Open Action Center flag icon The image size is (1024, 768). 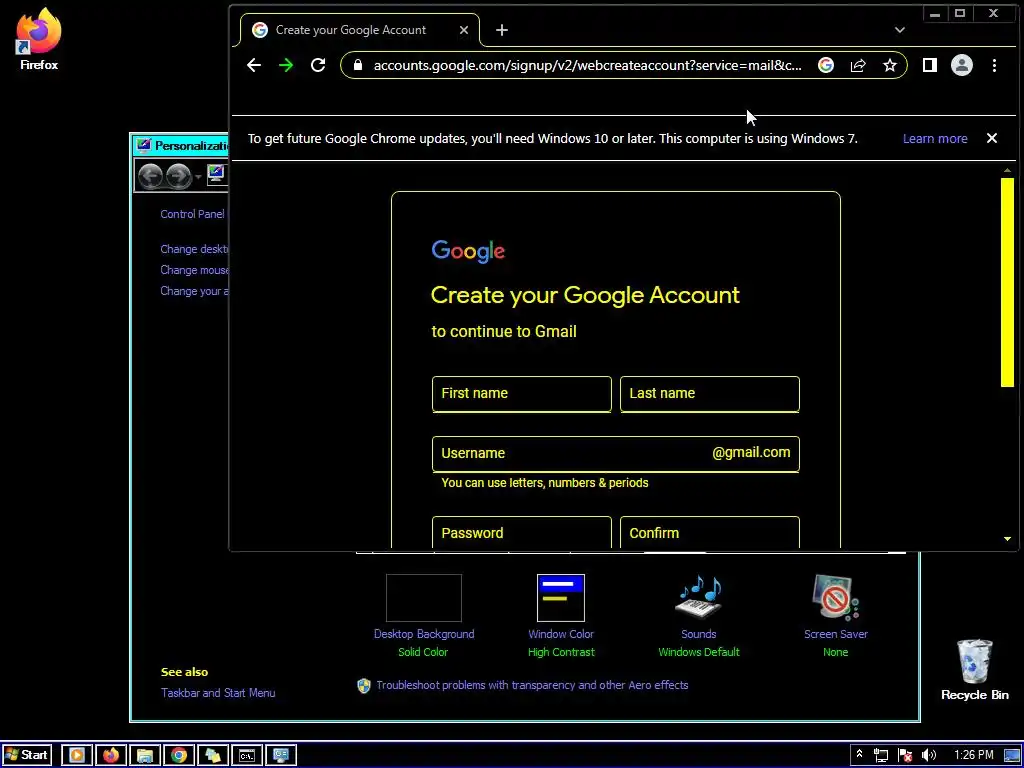pos(904,756)
